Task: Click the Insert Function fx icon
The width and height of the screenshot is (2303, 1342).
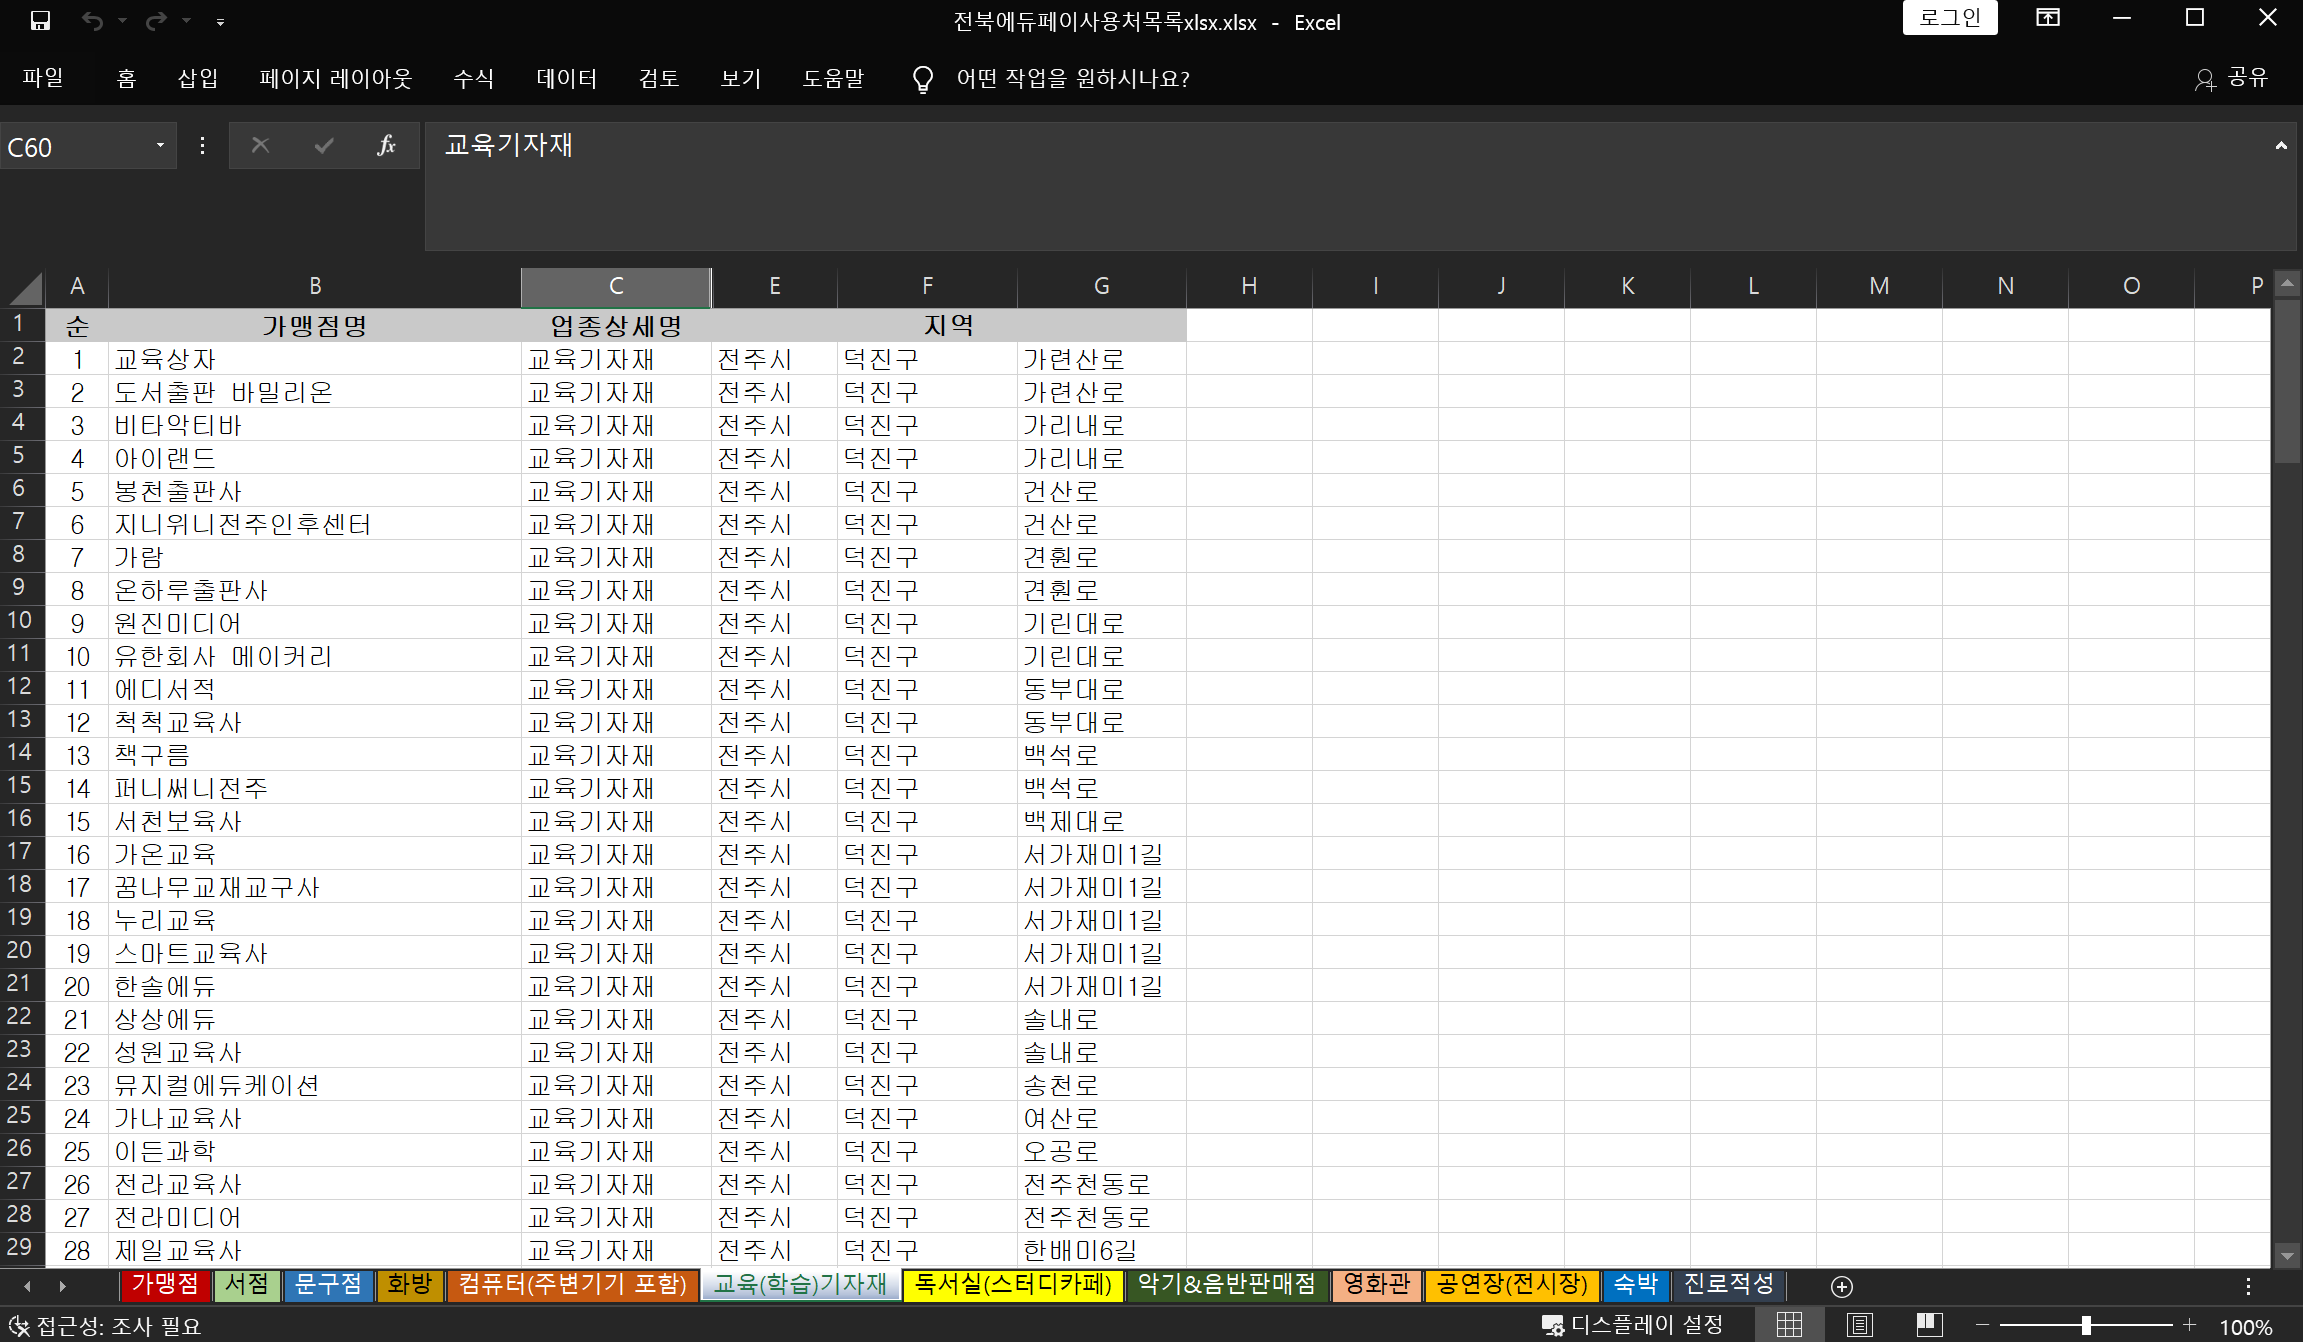Action: click(386, 146)
